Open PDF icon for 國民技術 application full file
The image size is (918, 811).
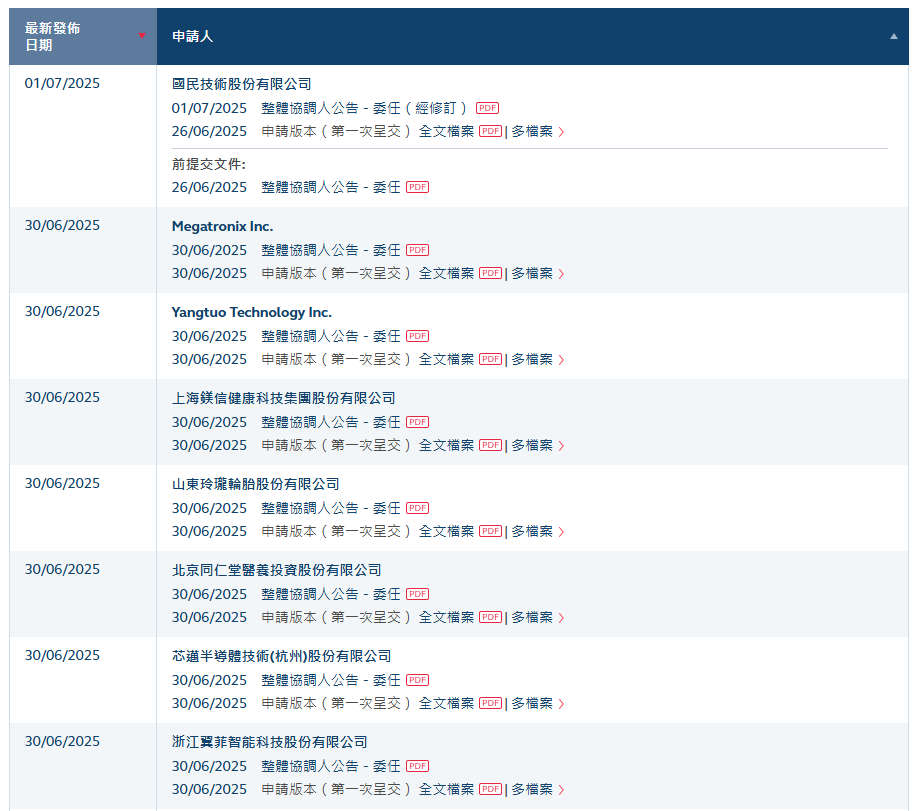(490, 132)
